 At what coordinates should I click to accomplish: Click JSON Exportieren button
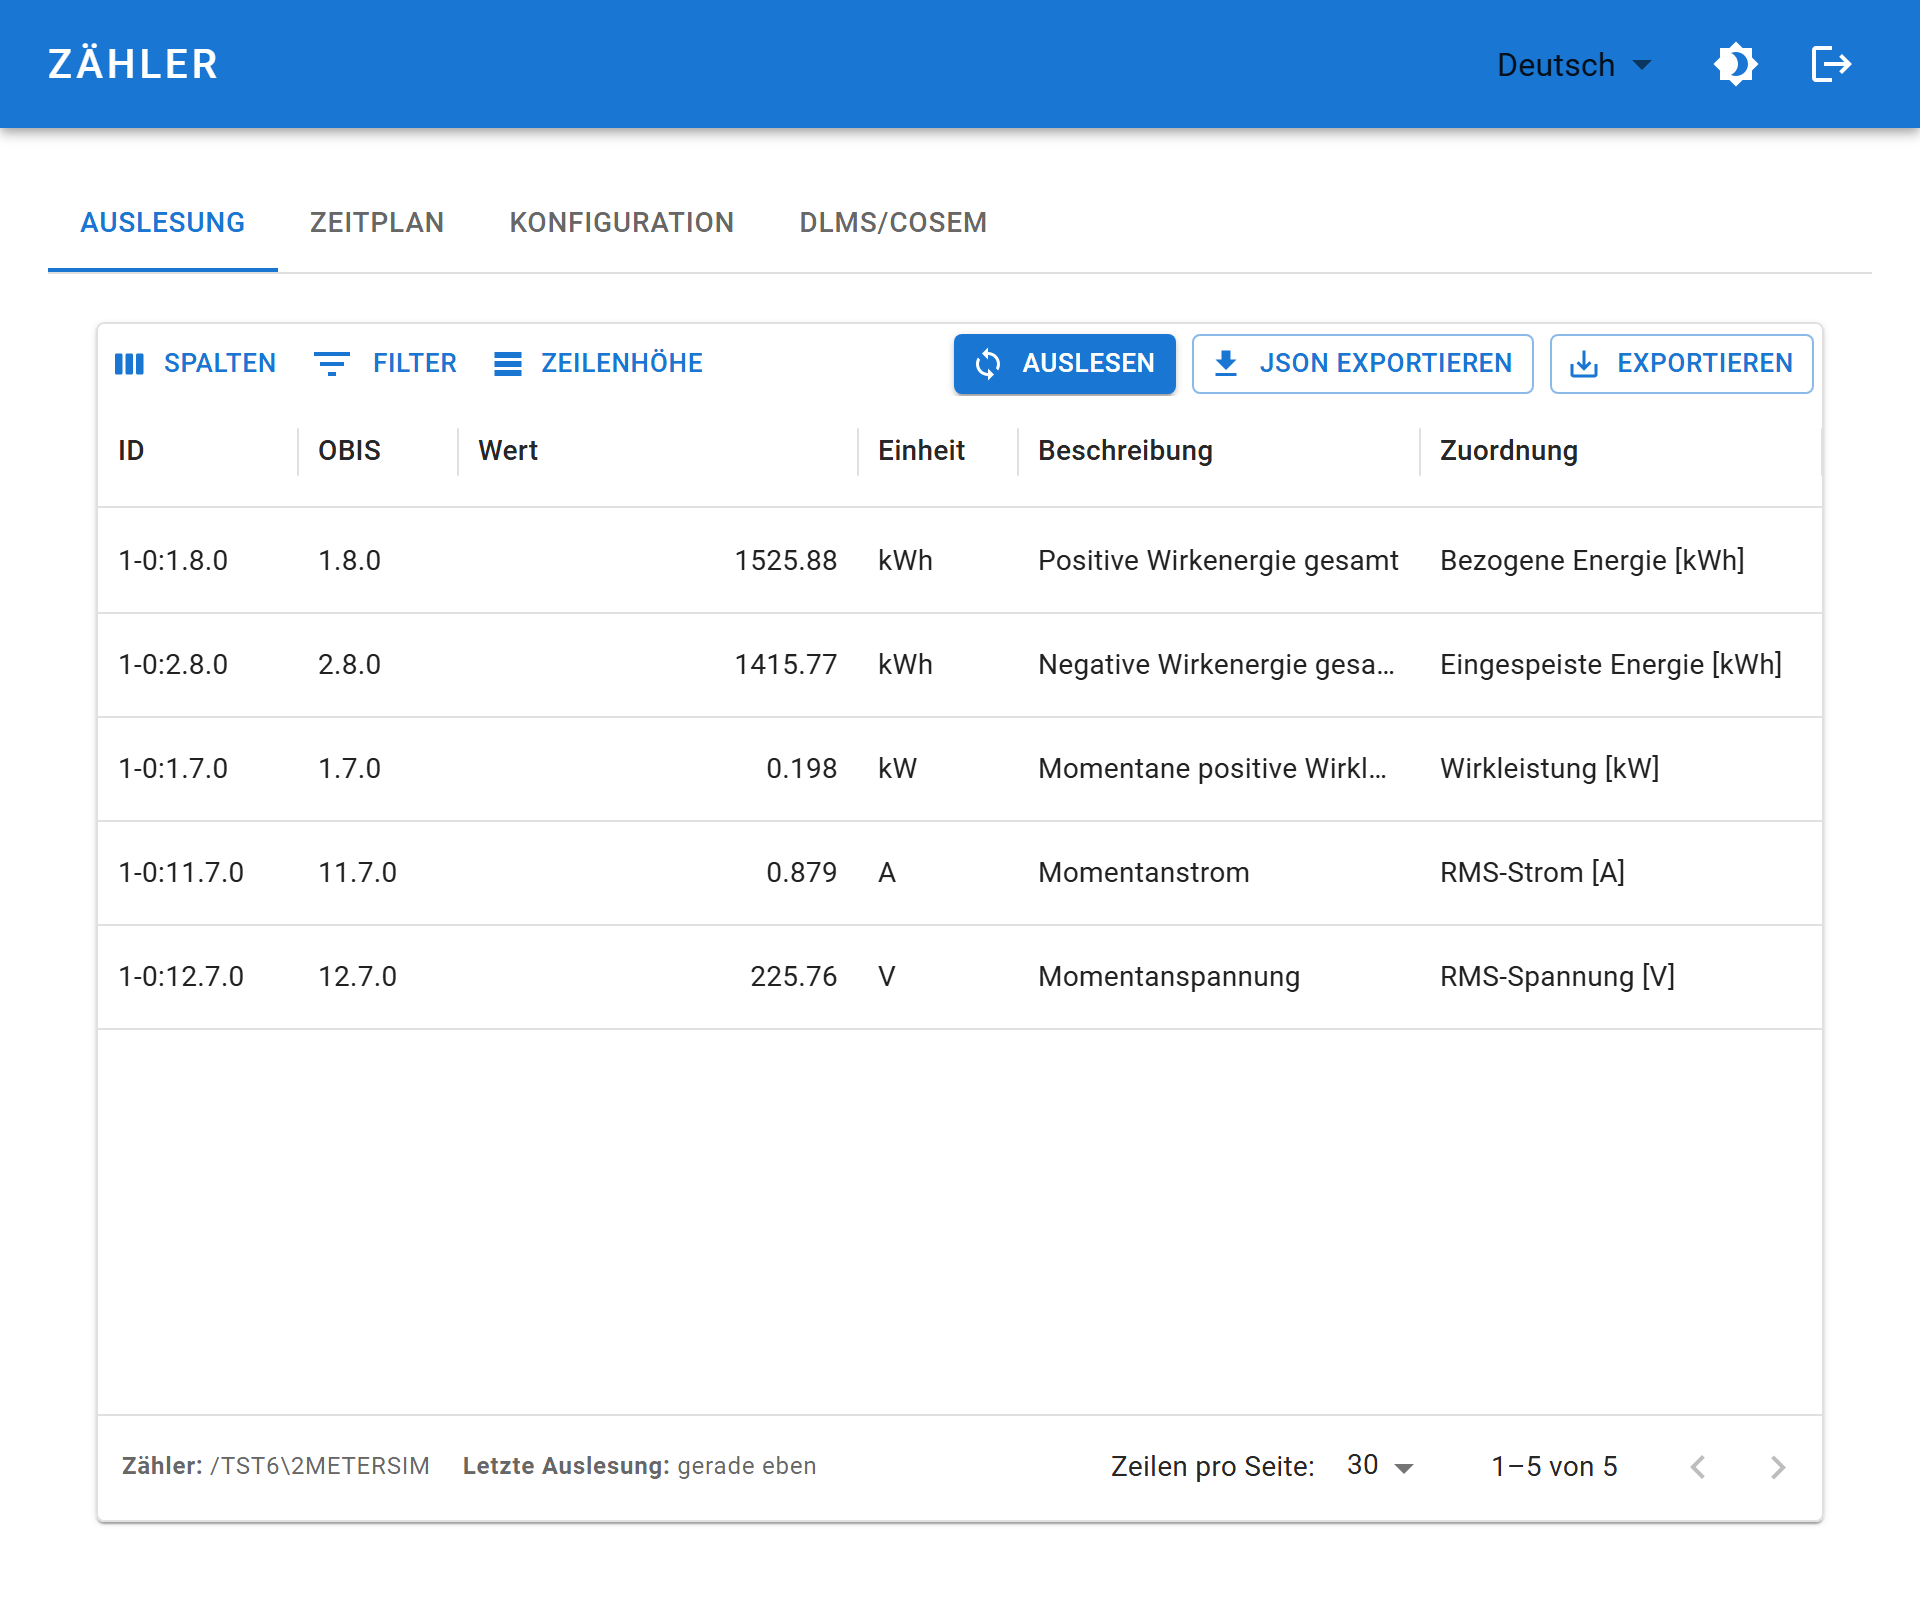[x=1362, y=363]
